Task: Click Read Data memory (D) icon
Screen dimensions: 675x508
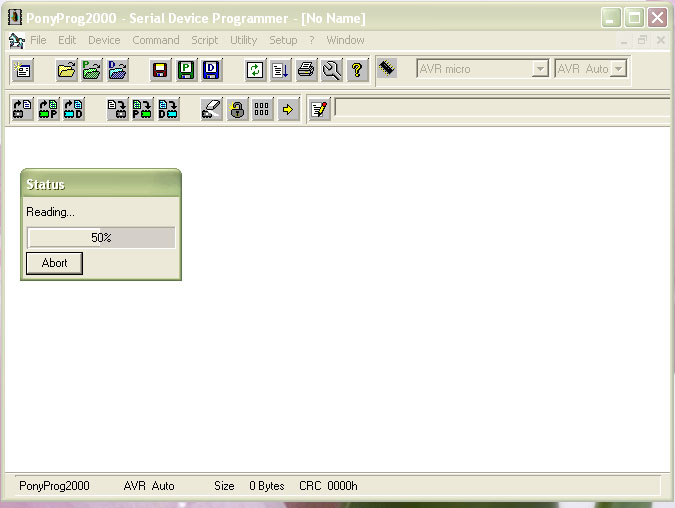Action: pos(74,109)
